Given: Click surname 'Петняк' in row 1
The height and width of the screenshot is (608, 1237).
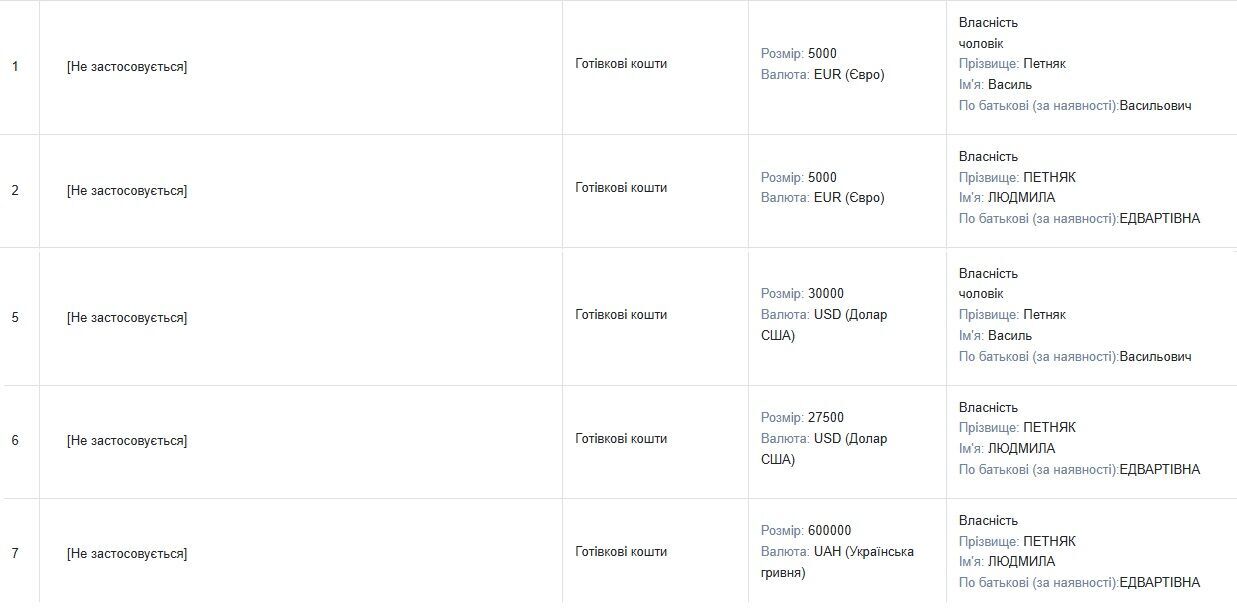Looking at the screenshot, I should pyautogui.click(x=1045, y=64).
